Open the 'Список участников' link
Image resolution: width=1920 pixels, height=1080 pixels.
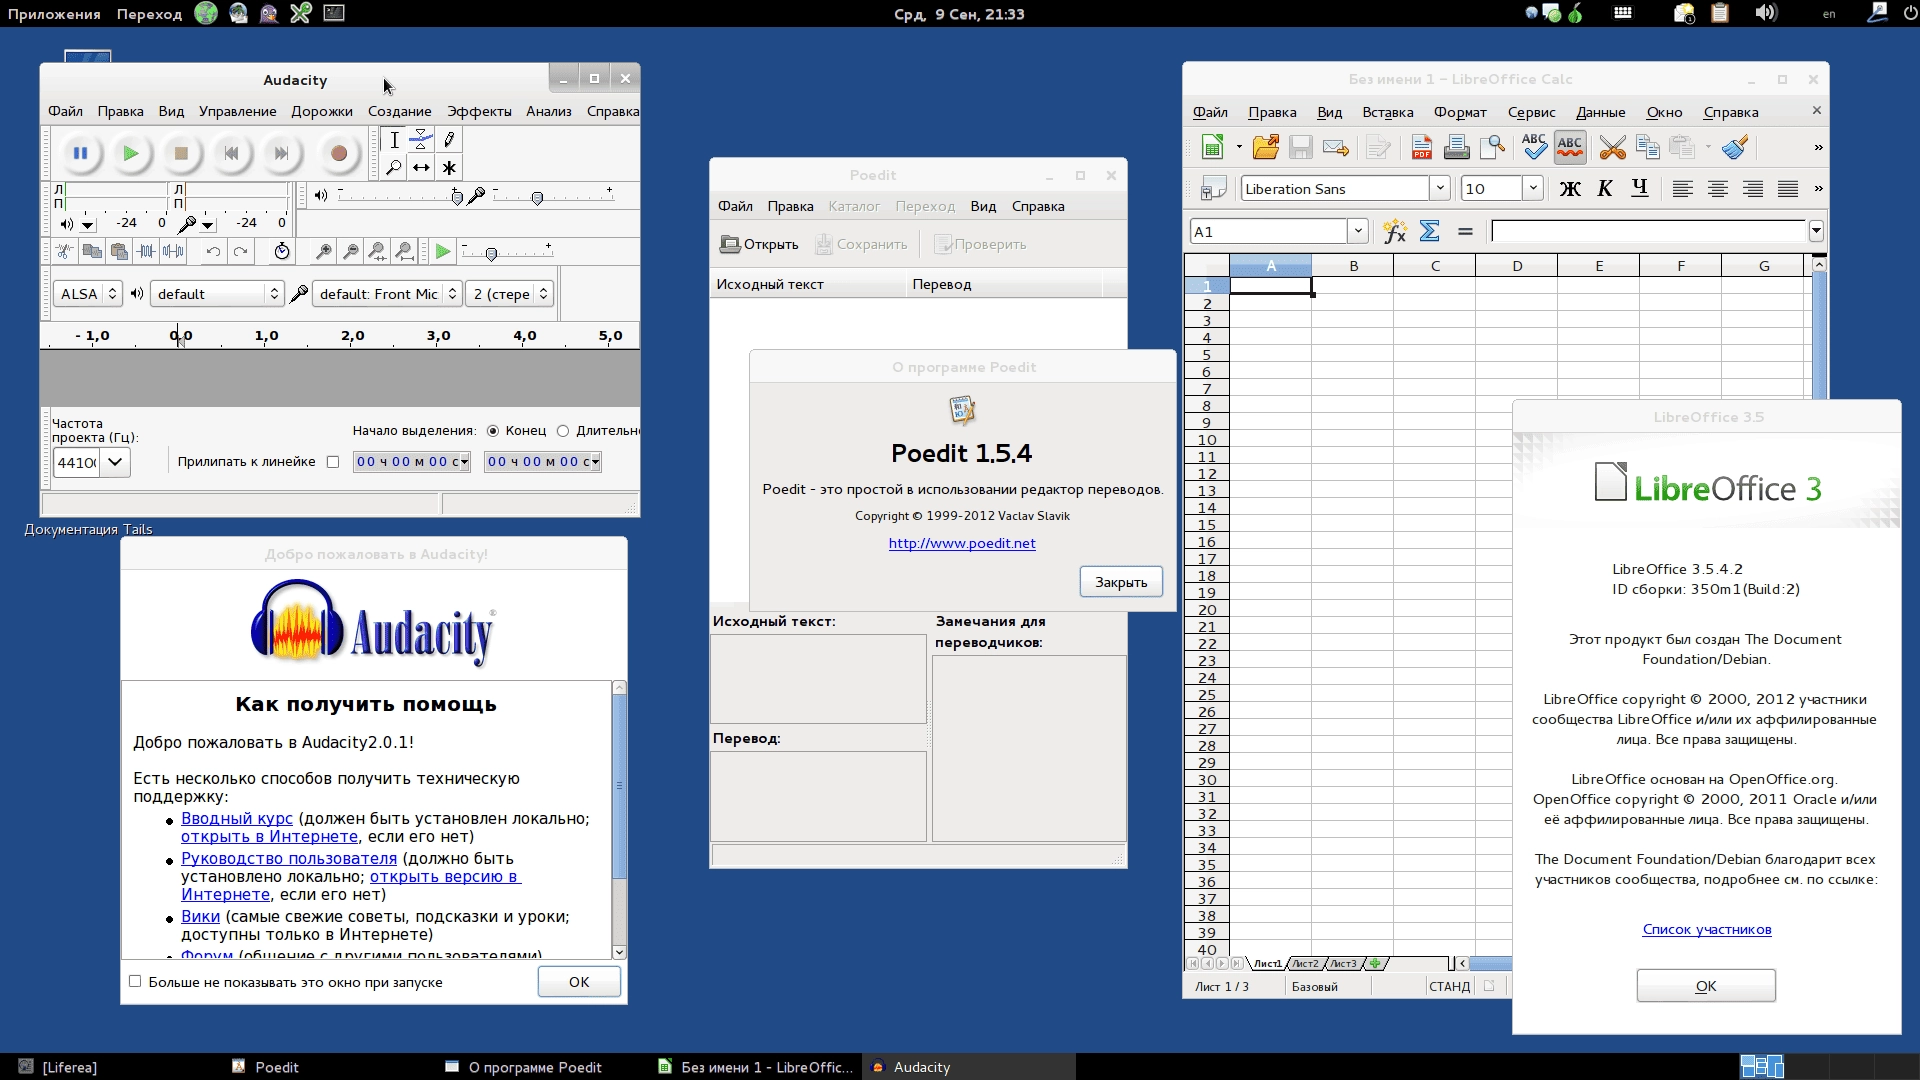[1707, 930]
